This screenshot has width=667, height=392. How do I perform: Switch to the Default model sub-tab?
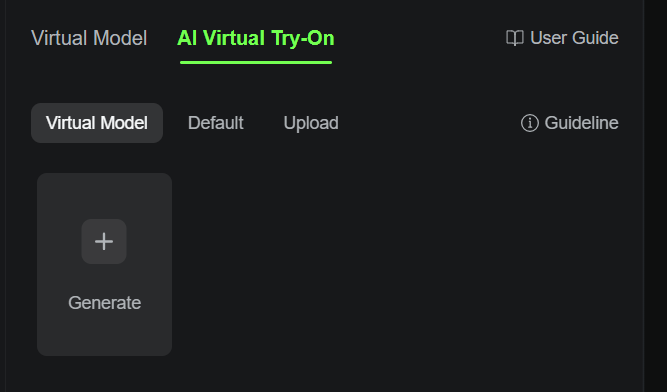click(x=216, y=123)
